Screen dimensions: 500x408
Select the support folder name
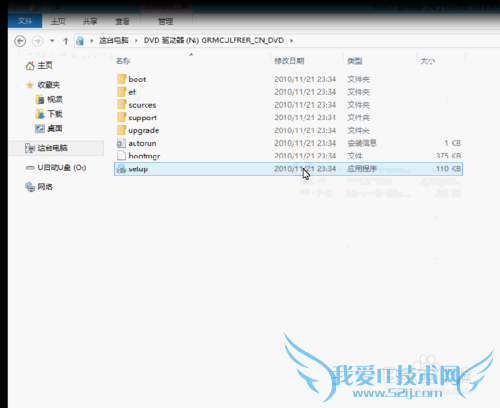click(x=142, y=118)
